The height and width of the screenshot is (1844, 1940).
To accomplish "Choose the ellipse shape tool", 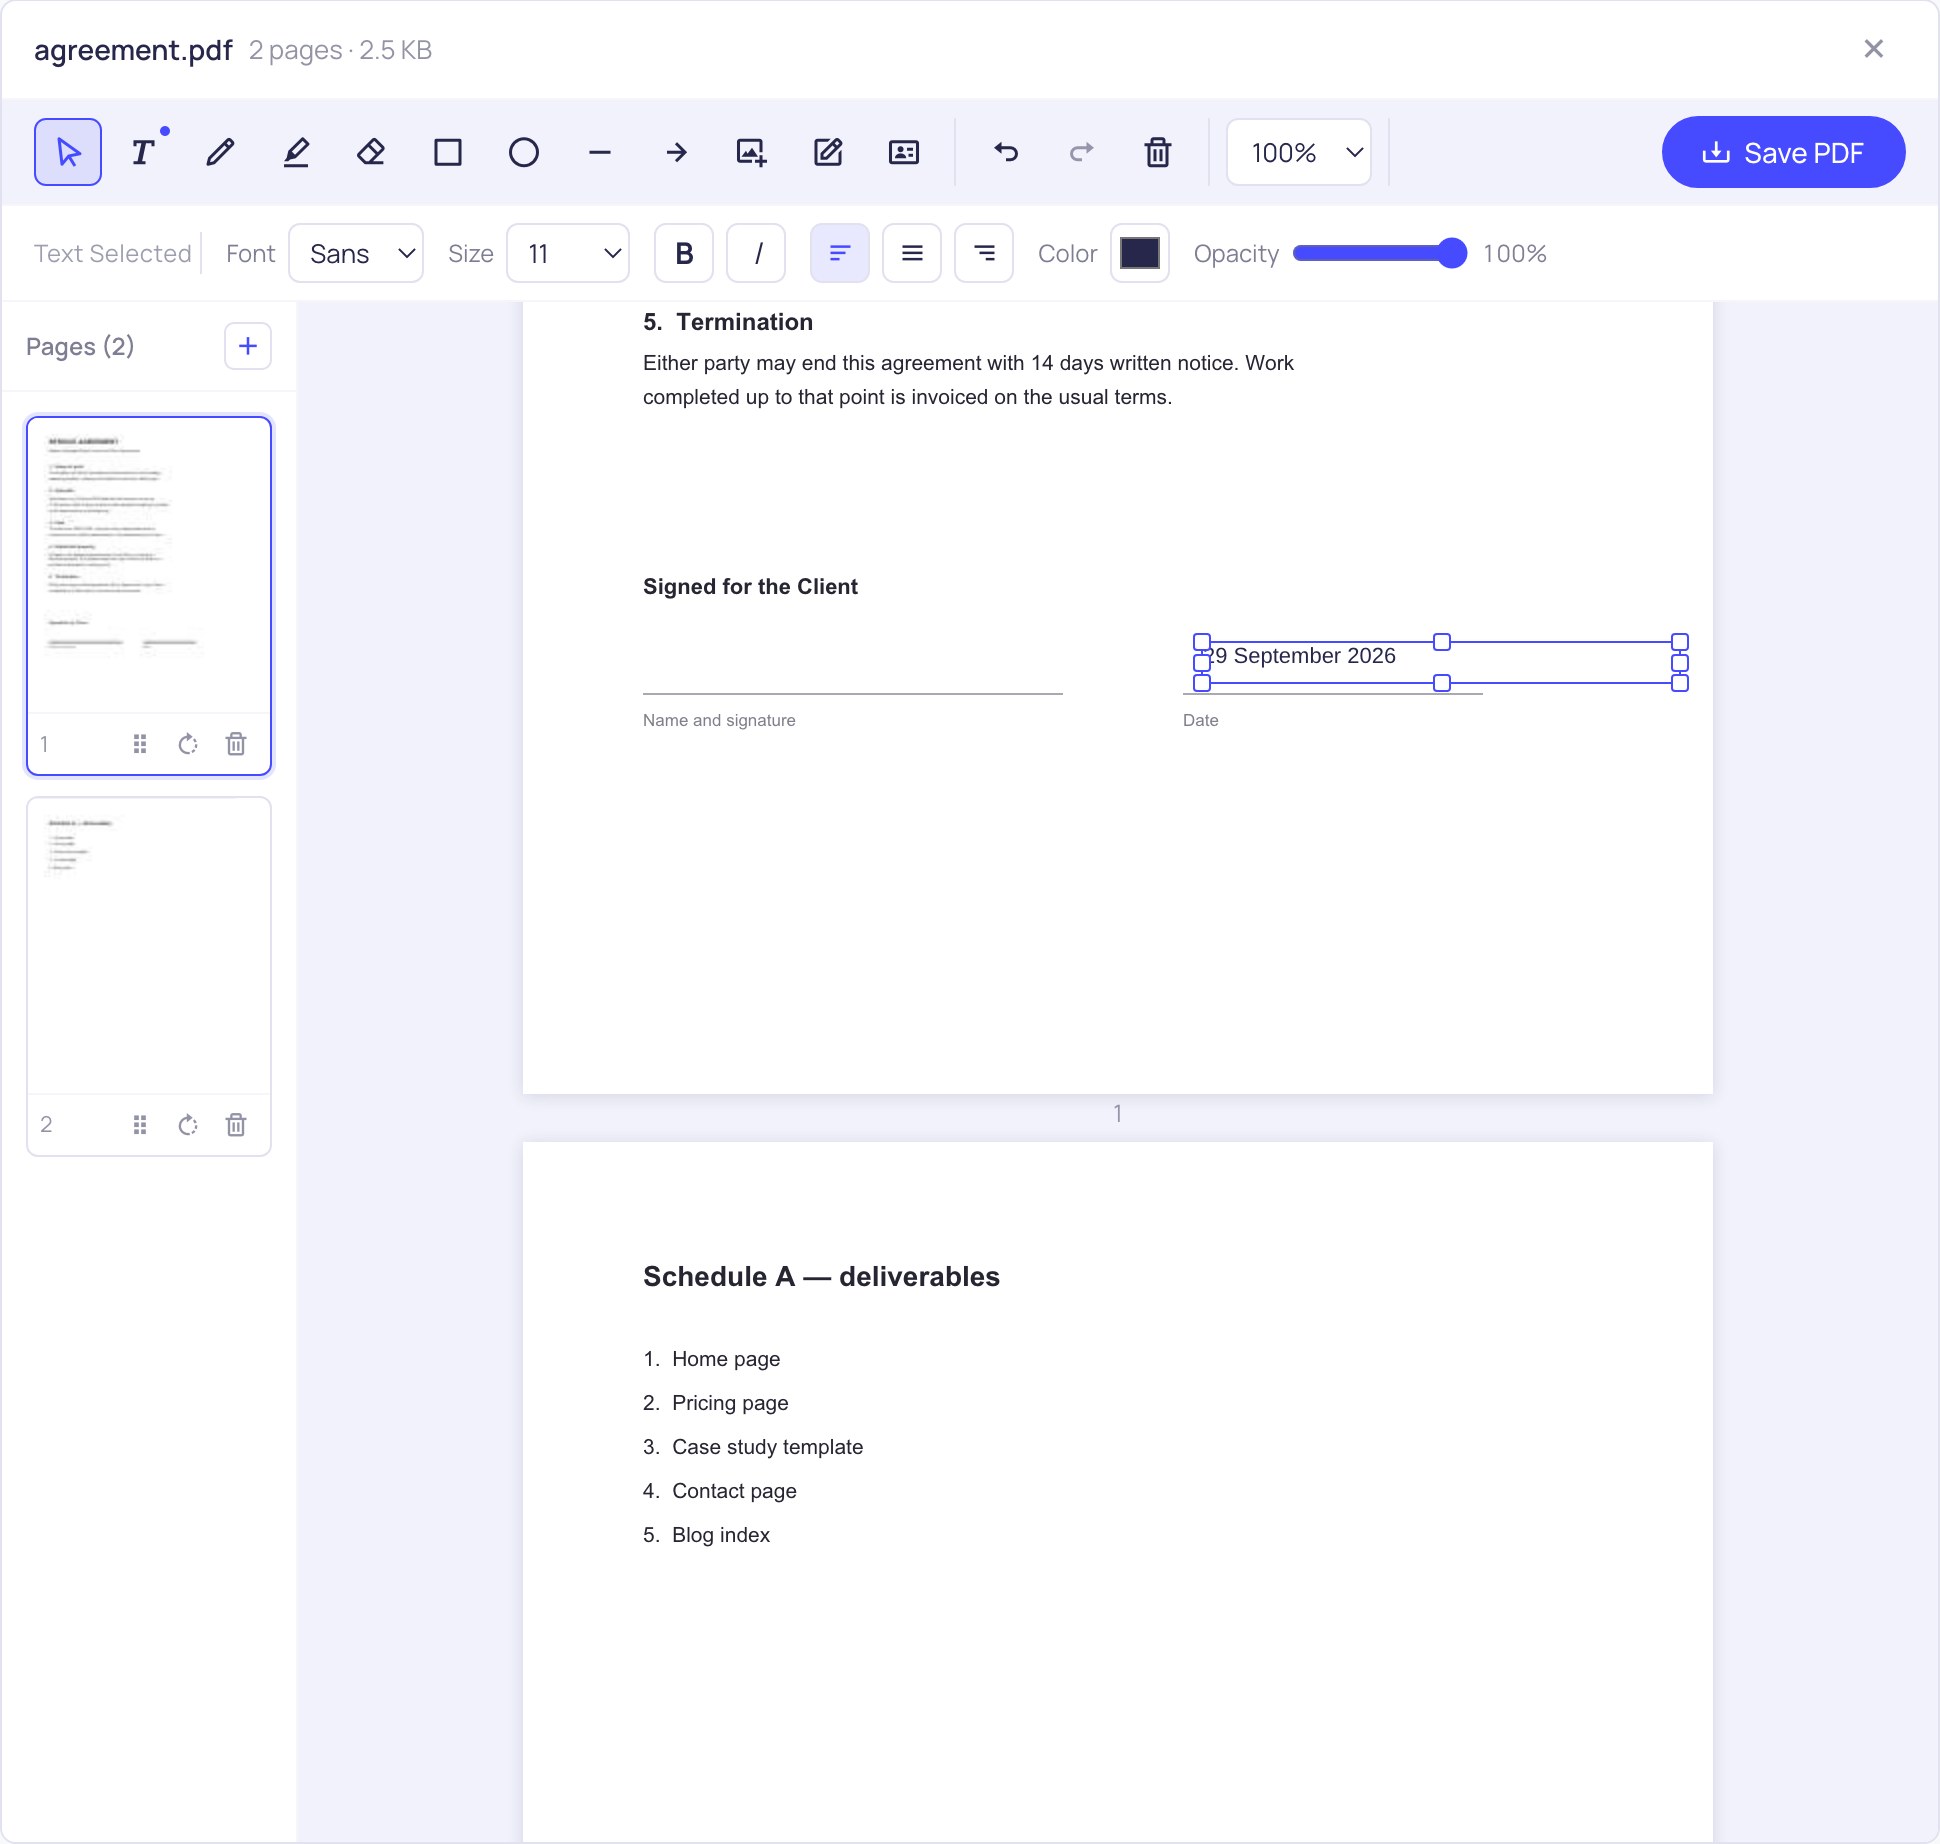I will tap(524, 152).
